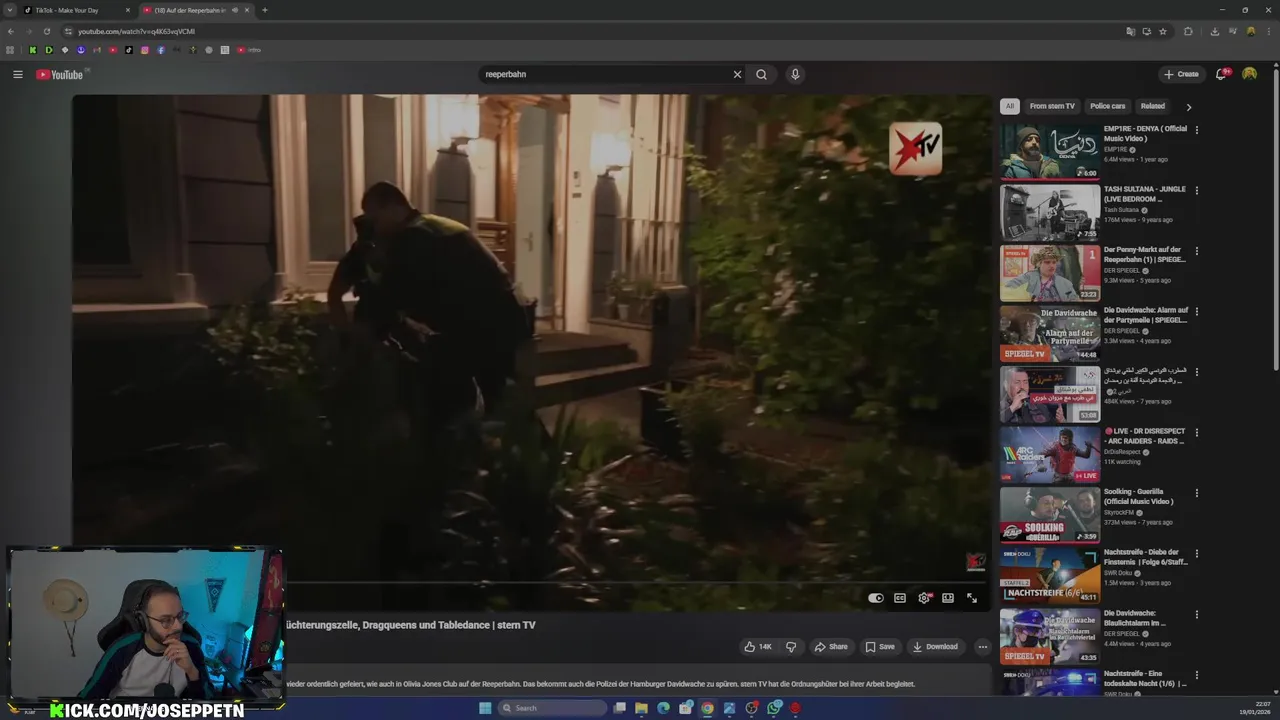Open Chrome downloads tray
Viewport: 1280px width, 720px height.
pyautogui.click(x=1214, y=31)
